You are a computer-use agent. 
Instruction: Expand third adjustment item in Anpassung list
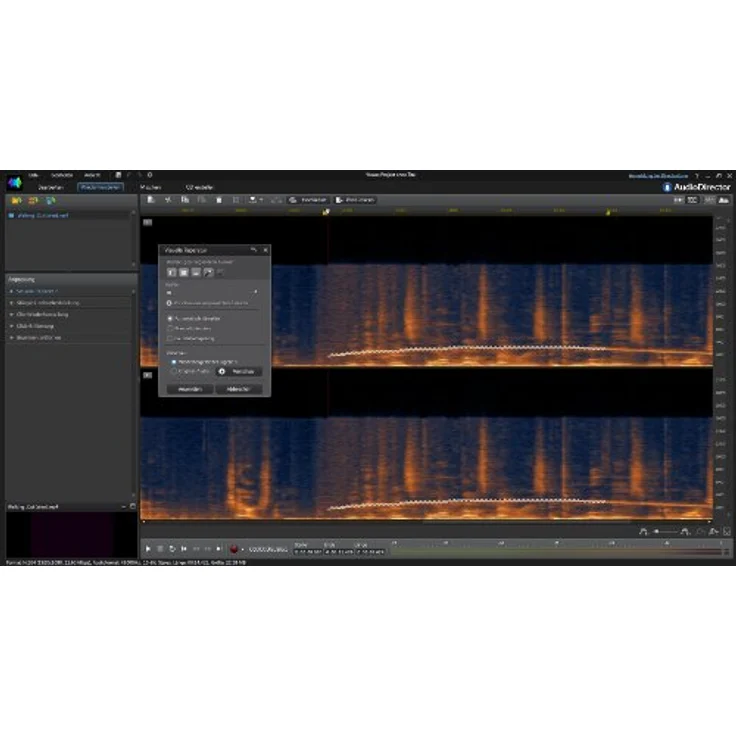11,314
